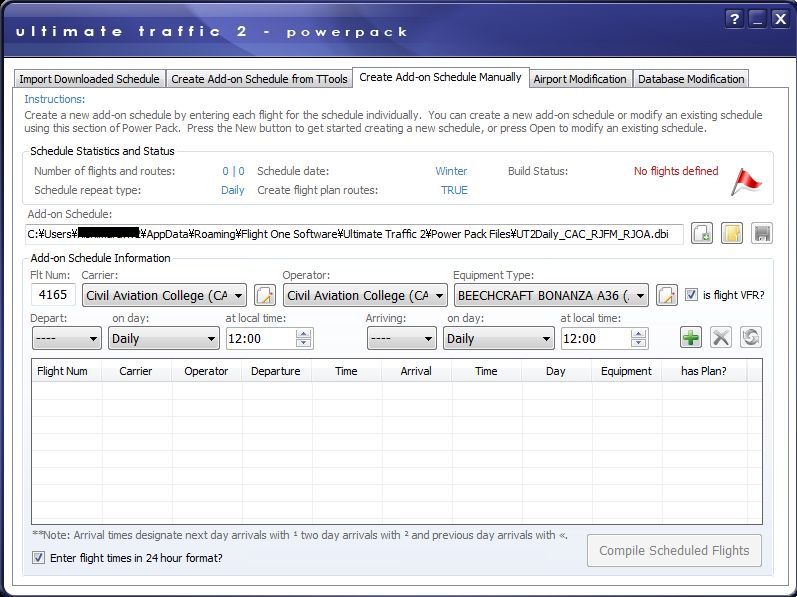Open the Depart airport dropdown
This screenshot has width=797, height=597.
coord(66,338)
